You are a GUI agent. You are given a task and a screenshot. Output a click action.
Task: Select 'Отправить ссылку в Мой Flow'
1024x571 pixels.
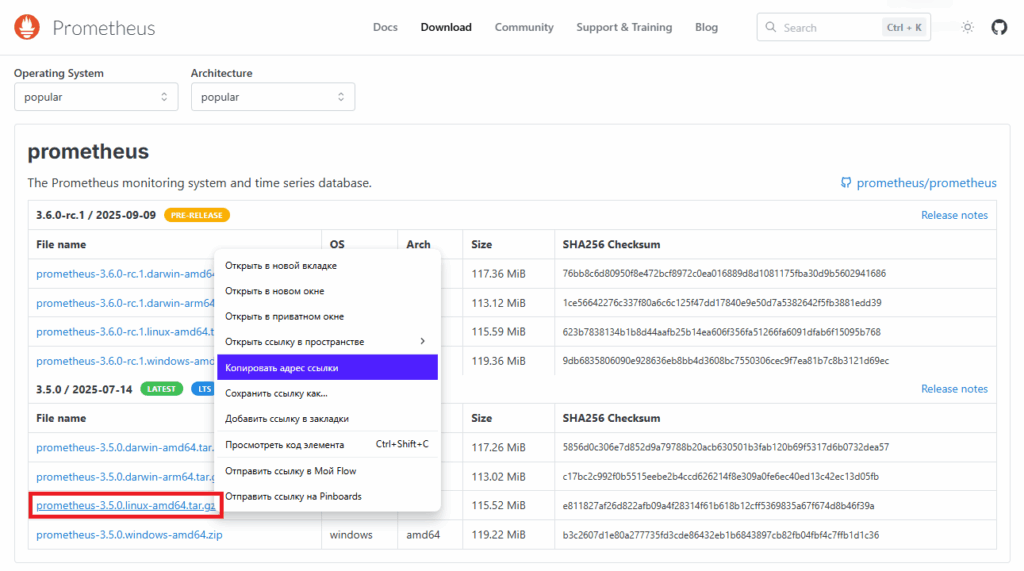tap(327, 470)
